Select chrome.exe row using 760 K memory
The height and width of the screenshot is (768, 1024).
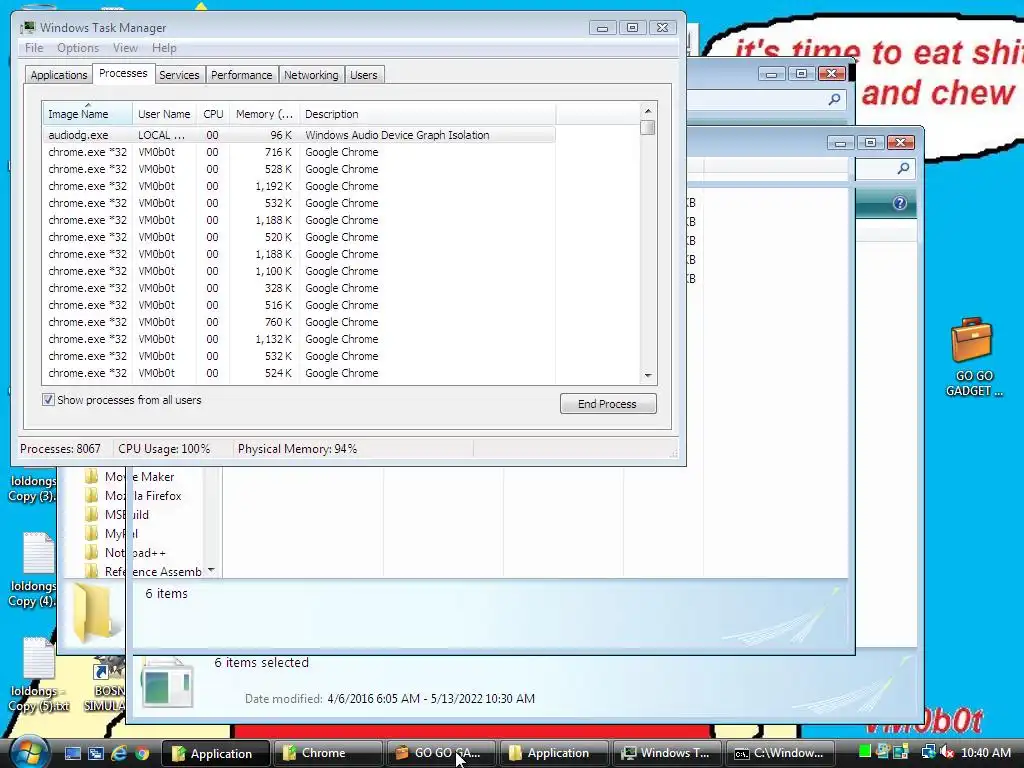(x=299, y=322)
